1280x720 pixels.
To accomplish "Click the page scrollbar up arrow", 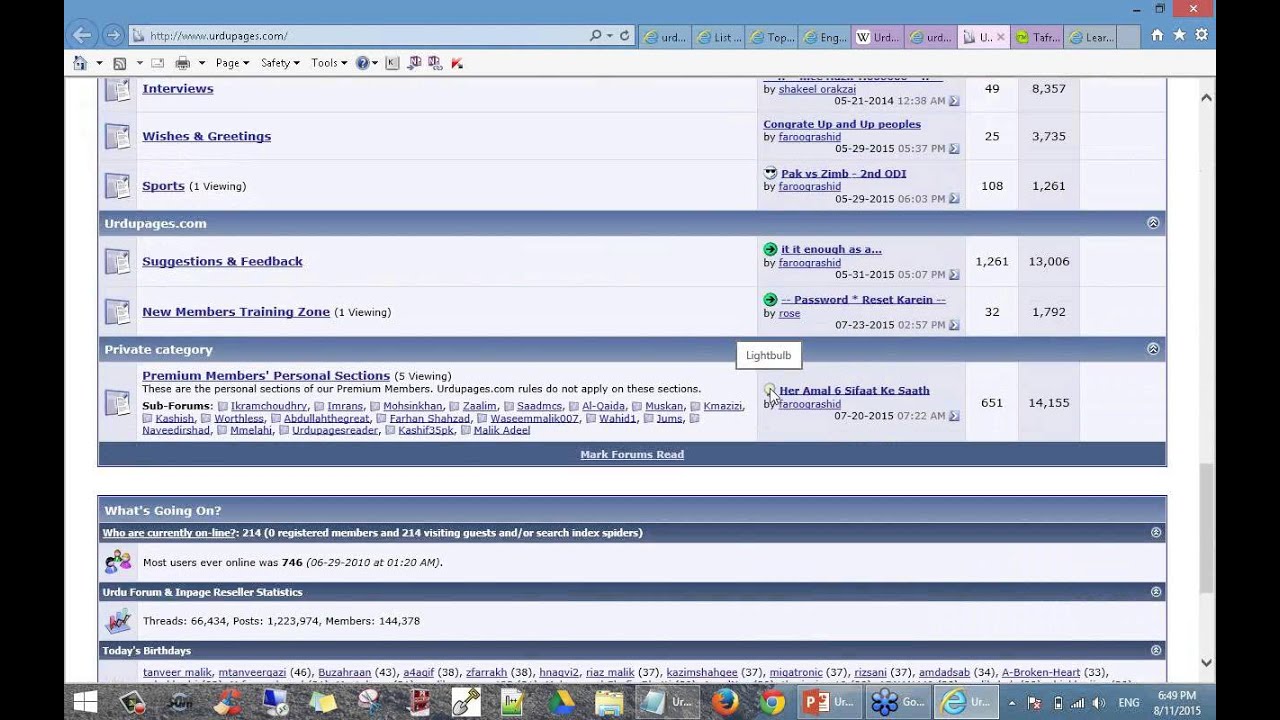I will (1206, 97).
